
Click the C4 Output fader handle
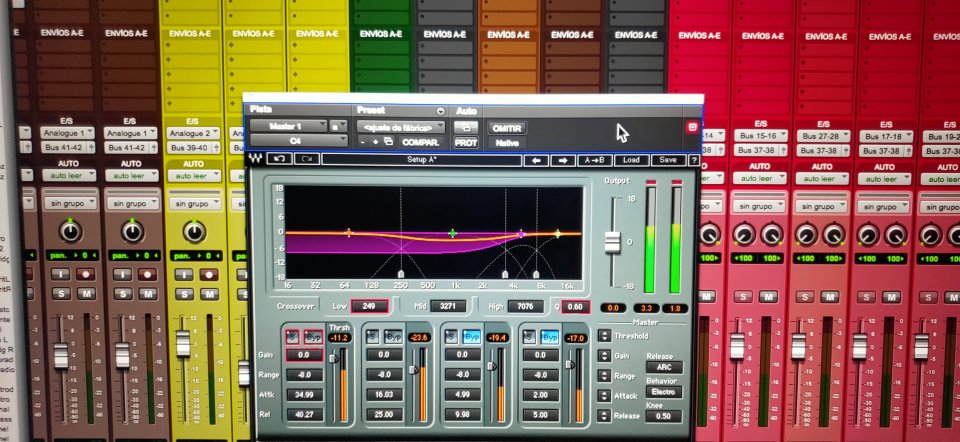click(612, 242)
